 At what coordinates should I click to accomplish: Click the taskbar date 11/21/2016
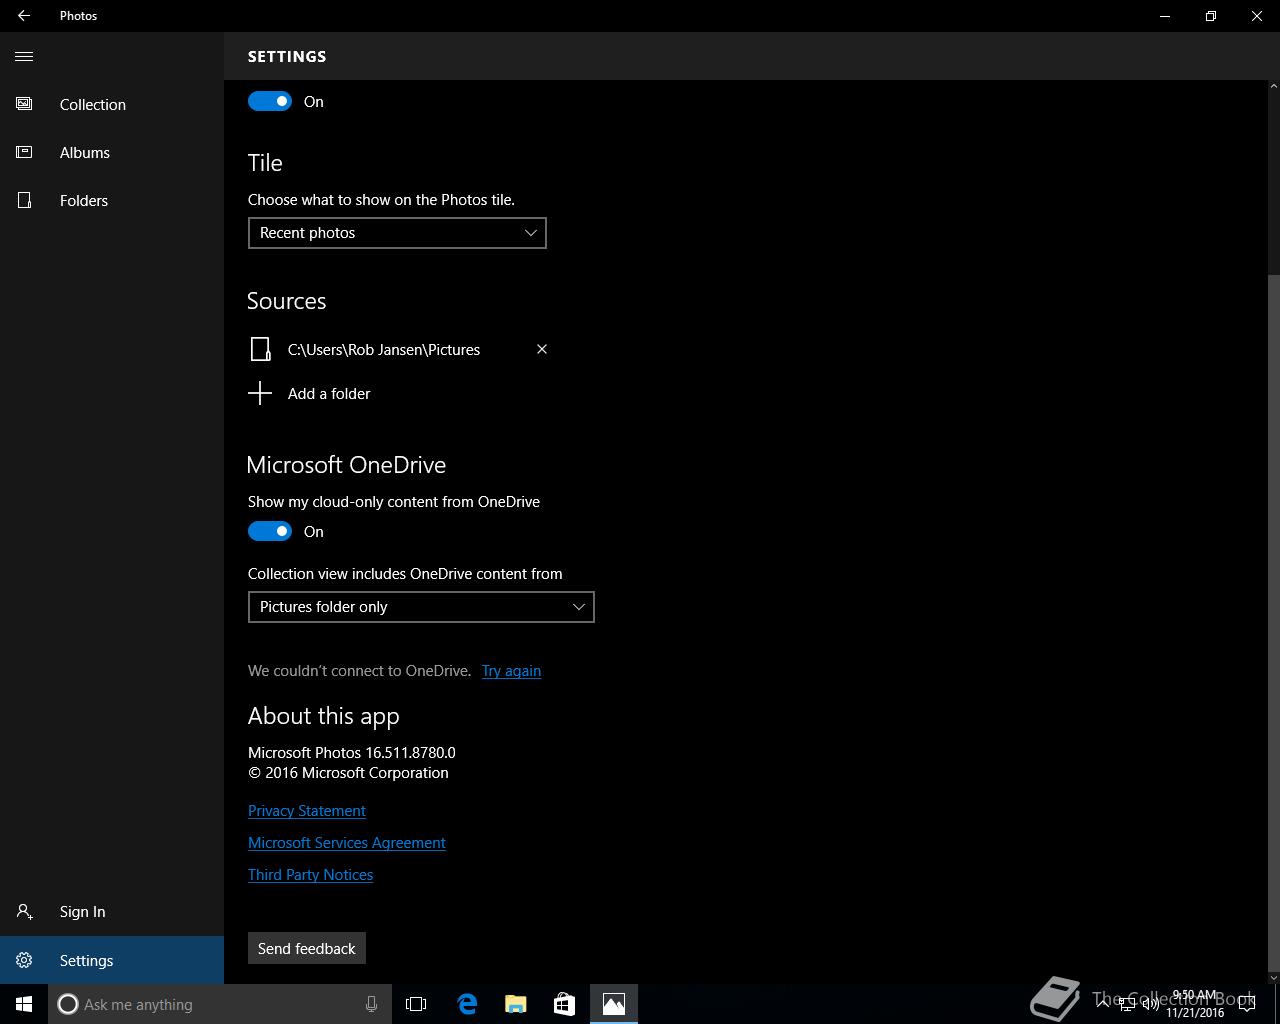pyautogui.click(x=1195, y=1013)
